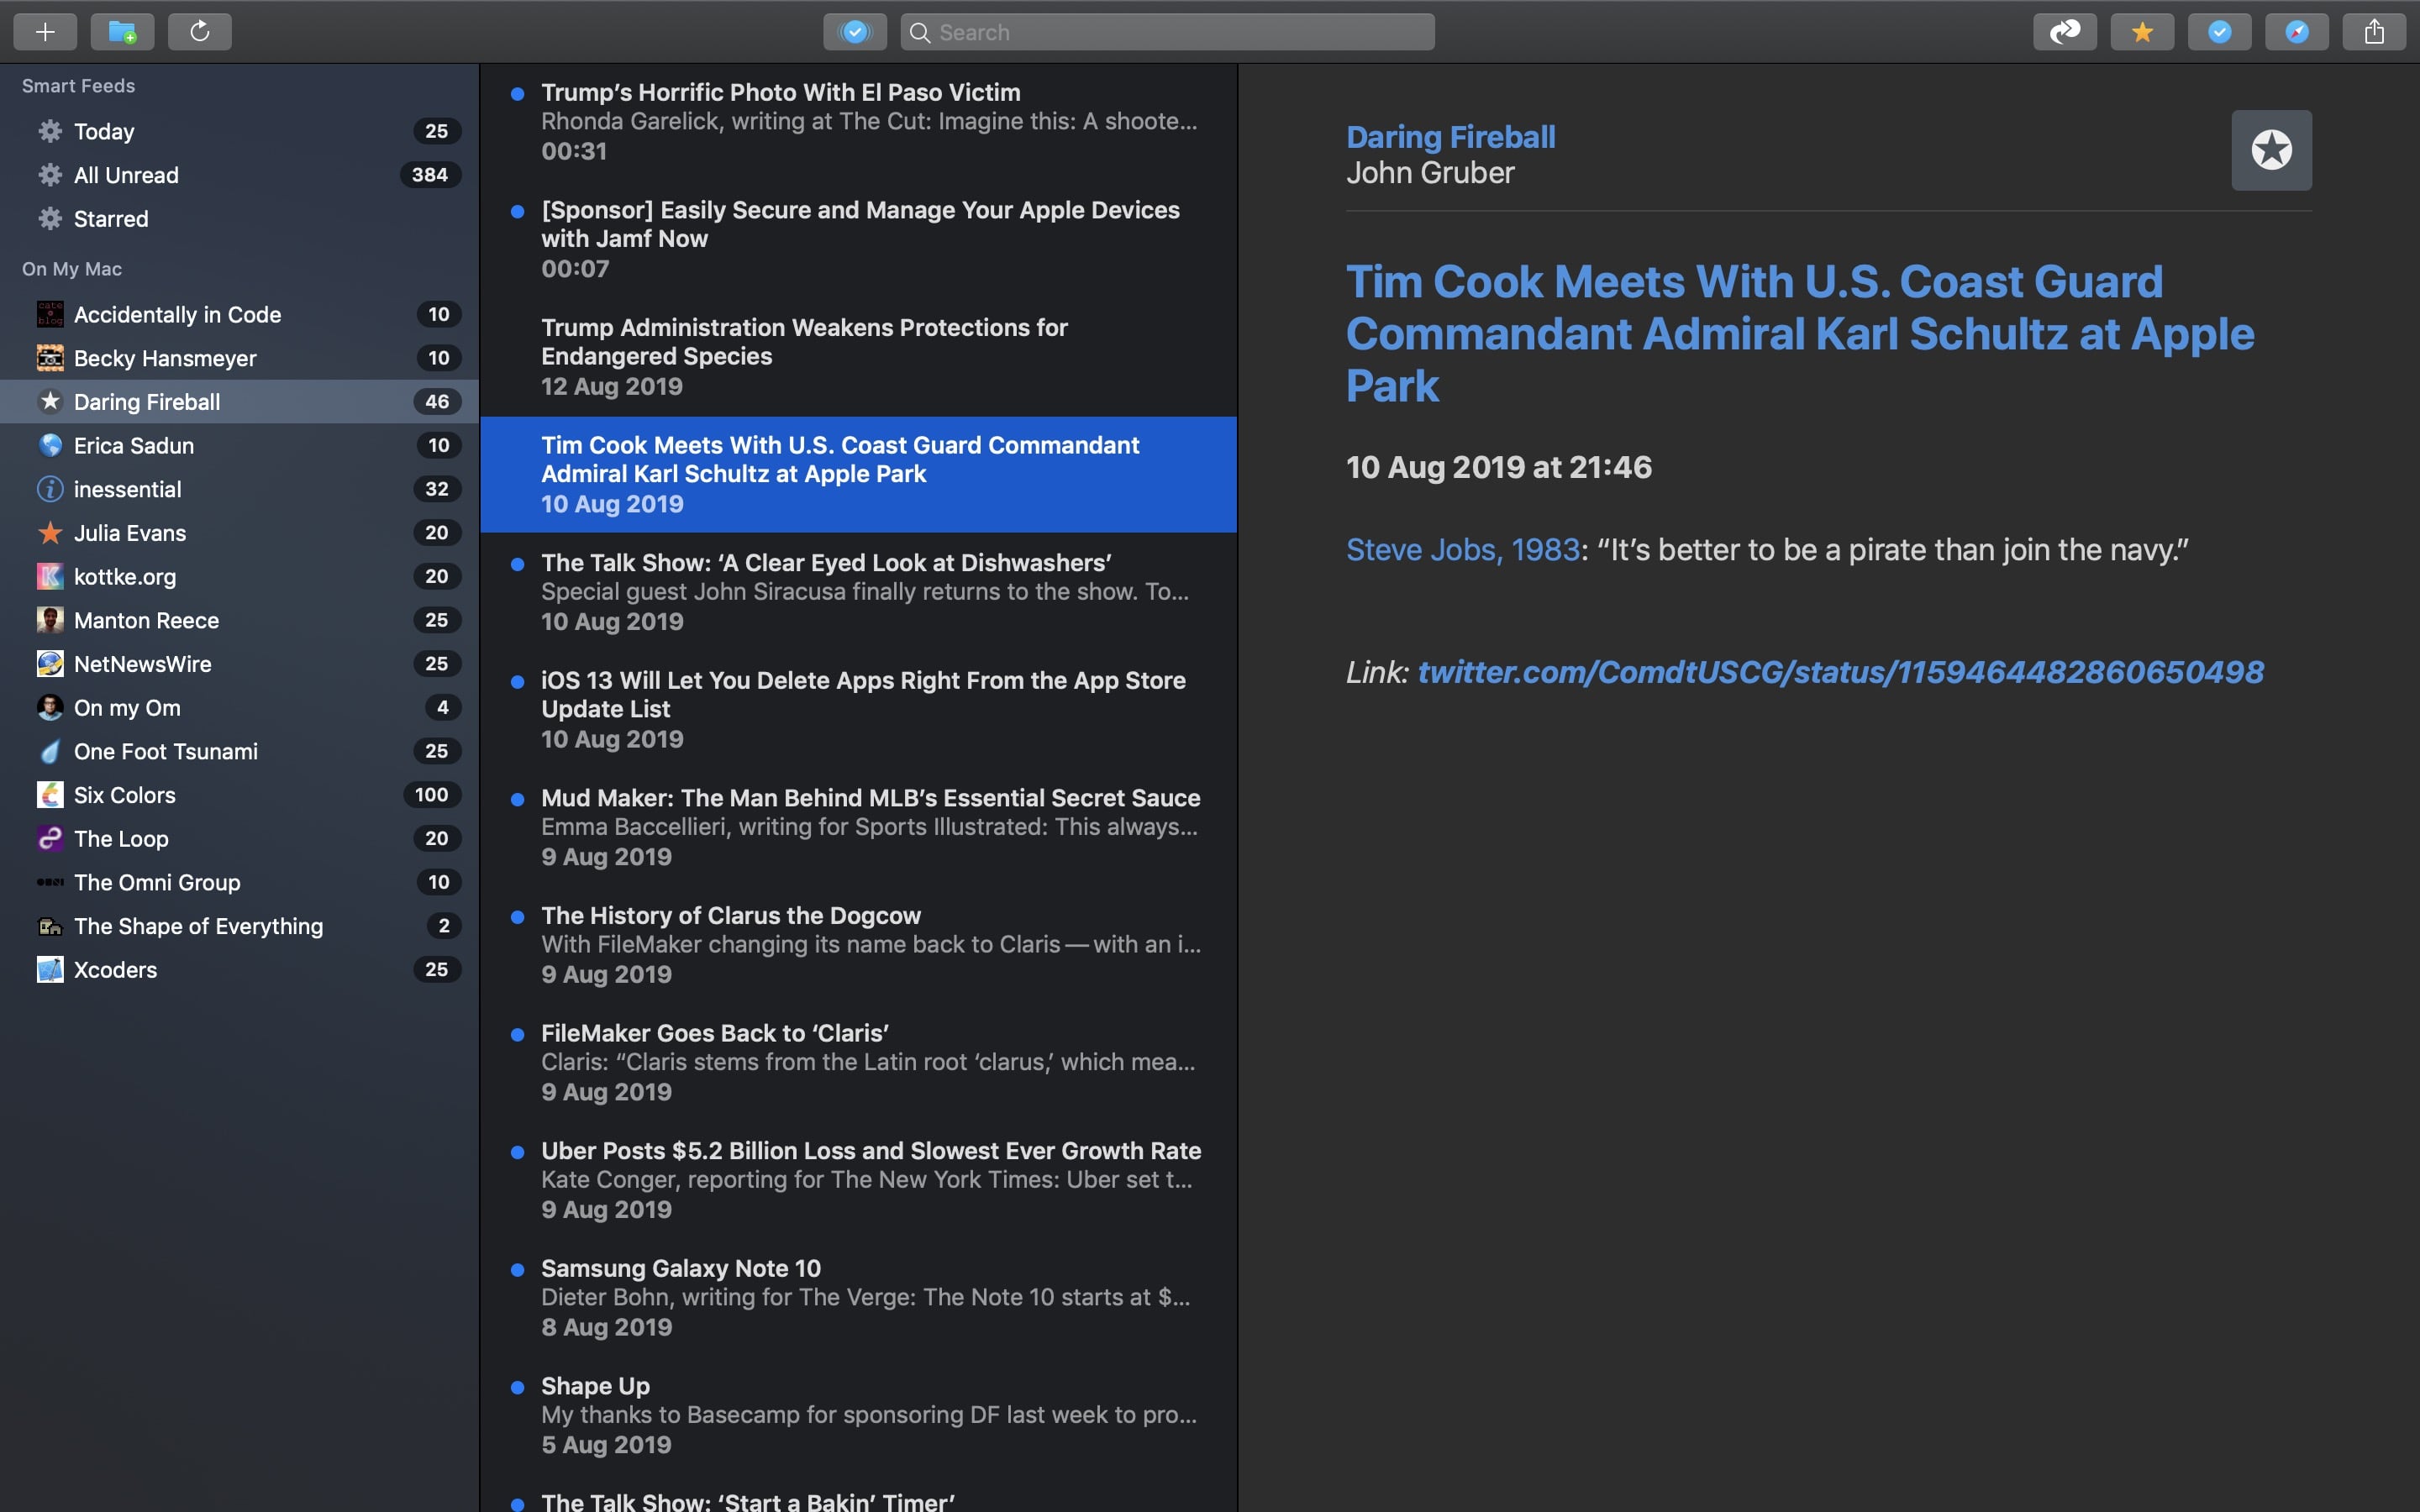Click the plus button to add a new feed
The width and height of the screenshot is (2420, 1512).
45,32
